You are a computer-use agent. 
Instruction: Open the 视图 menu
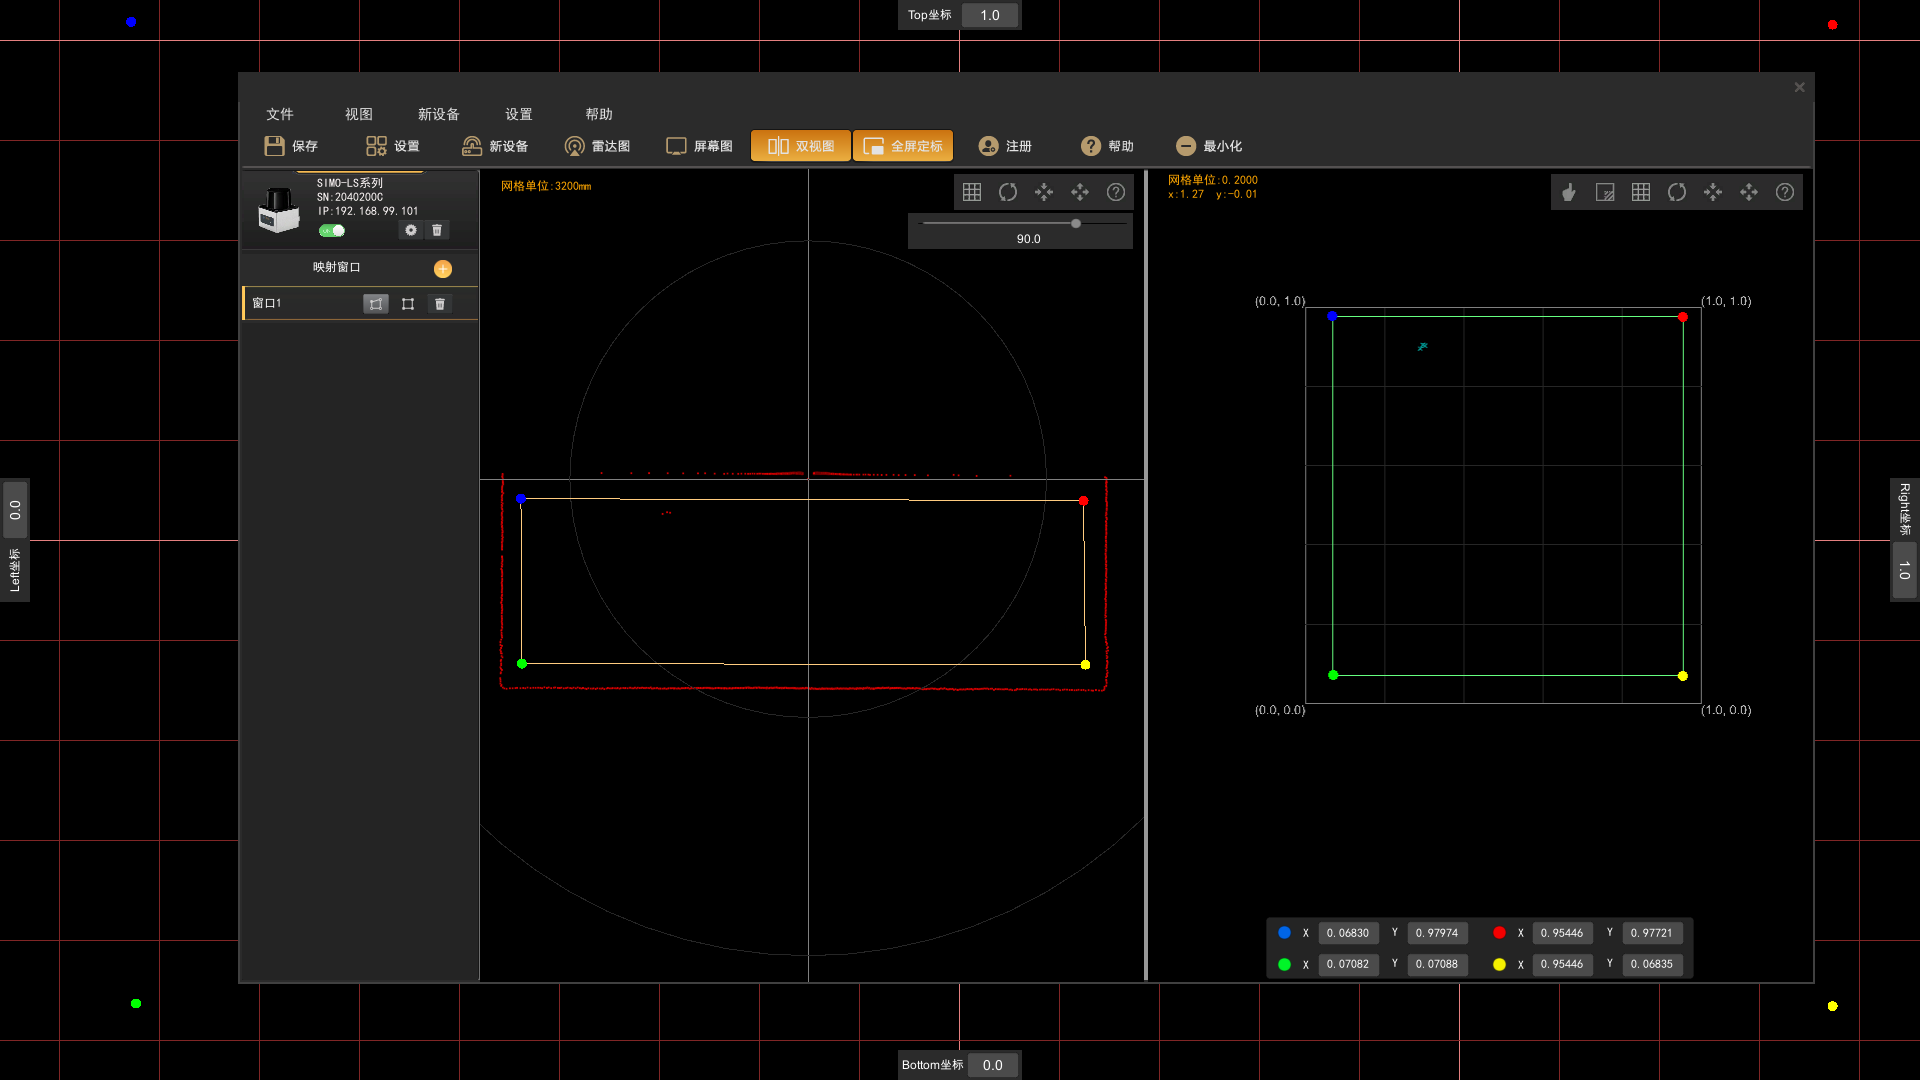[359, 114]
